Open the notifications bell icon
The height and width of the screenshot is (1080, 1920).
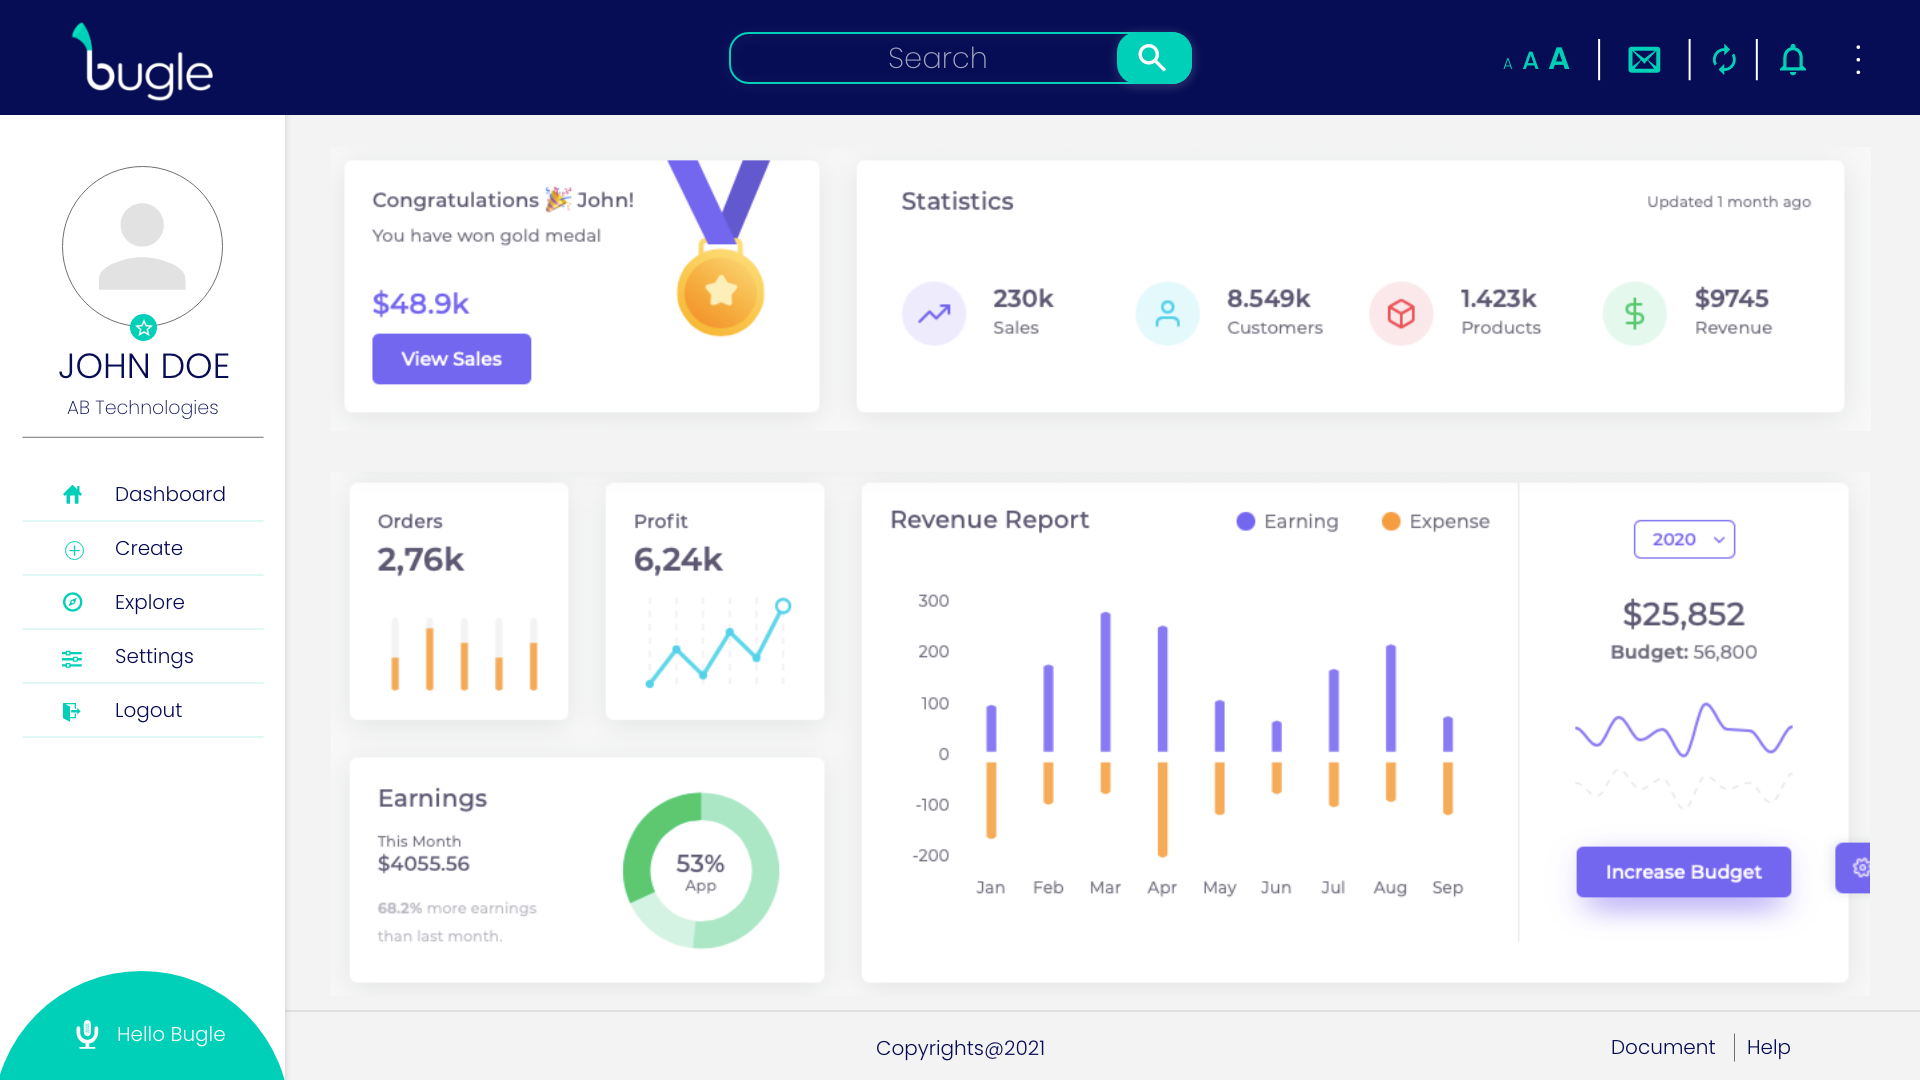(x=1793, y=60)
